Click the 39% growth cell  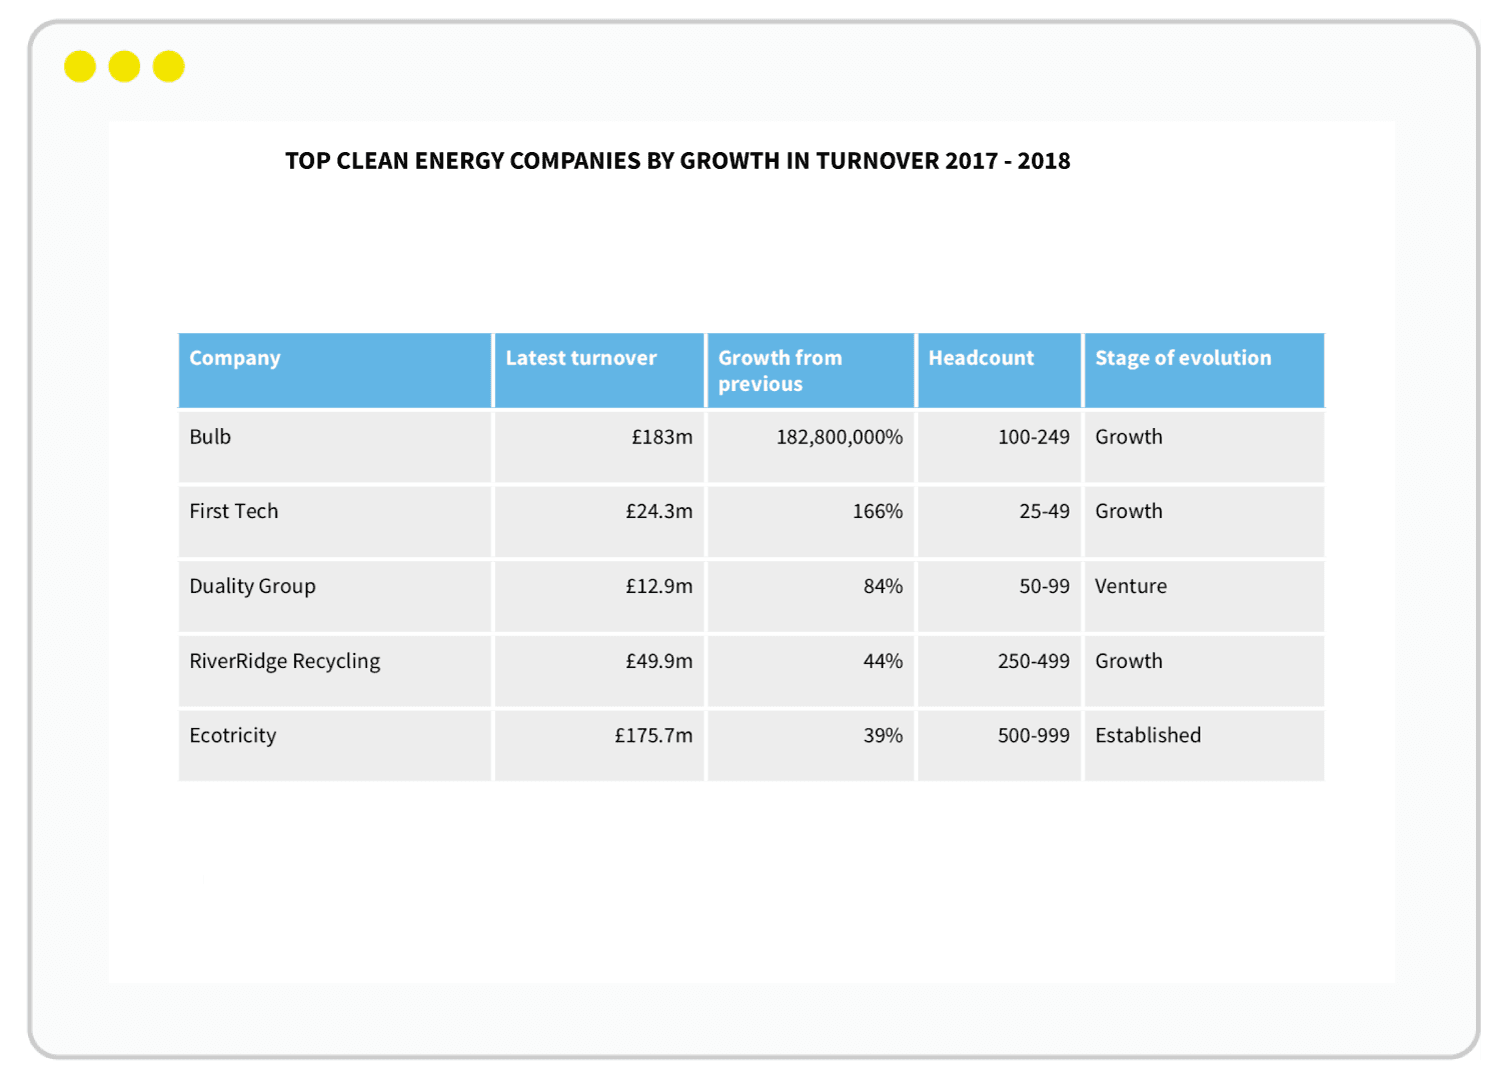click(811, 745)
